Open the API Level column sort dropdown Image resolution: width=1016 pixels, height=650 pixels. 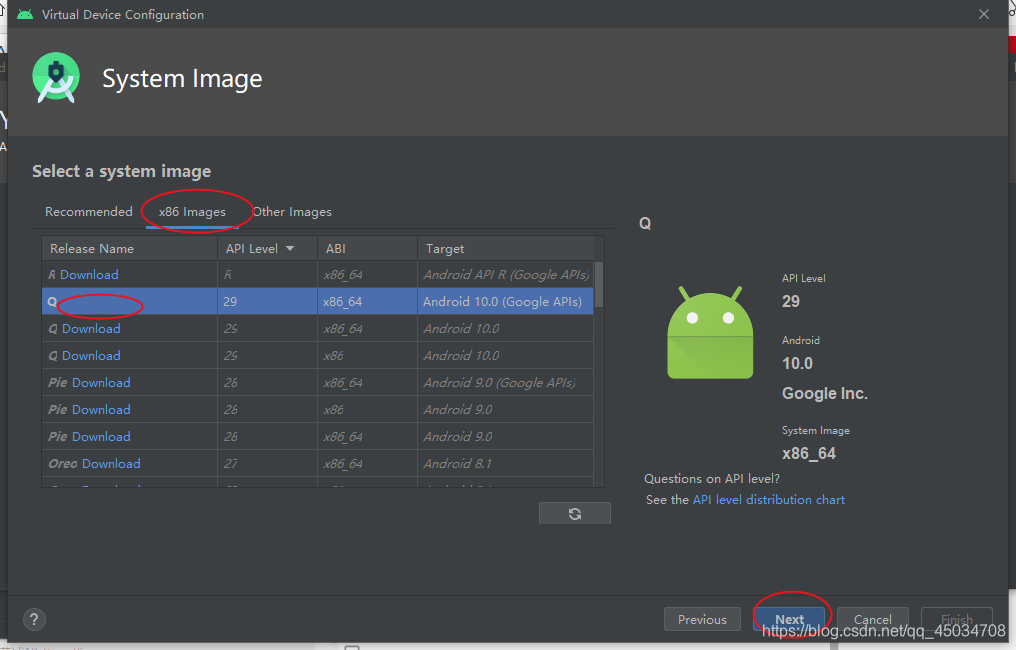(x=290, y=248)
